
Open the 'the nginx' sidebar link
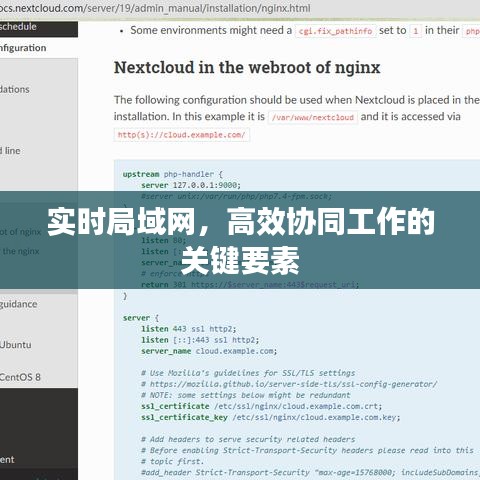click(21, 251)
